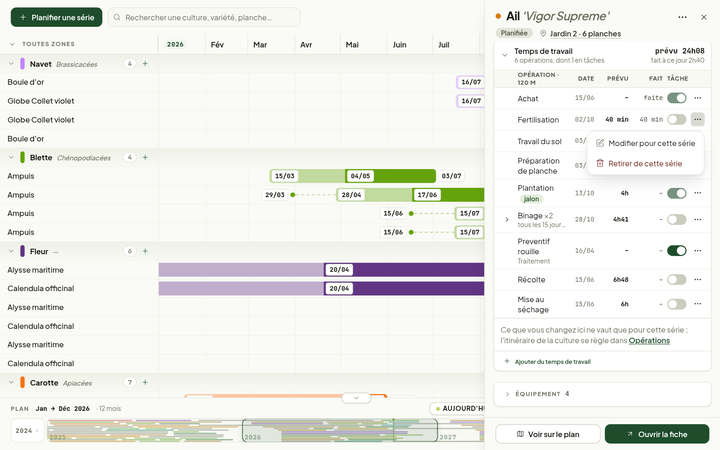The height and width of the screenshot is (450, 720).
Task: Disable the Preventif rouille task toggle
Action: coord(676,251)
